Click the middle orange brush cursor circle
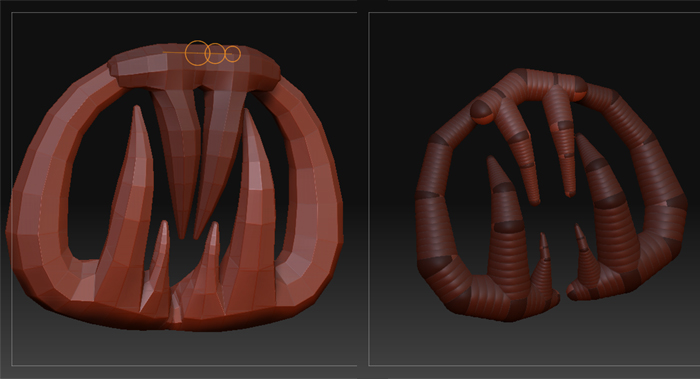 pyautogui.click(x=215, y=54)
